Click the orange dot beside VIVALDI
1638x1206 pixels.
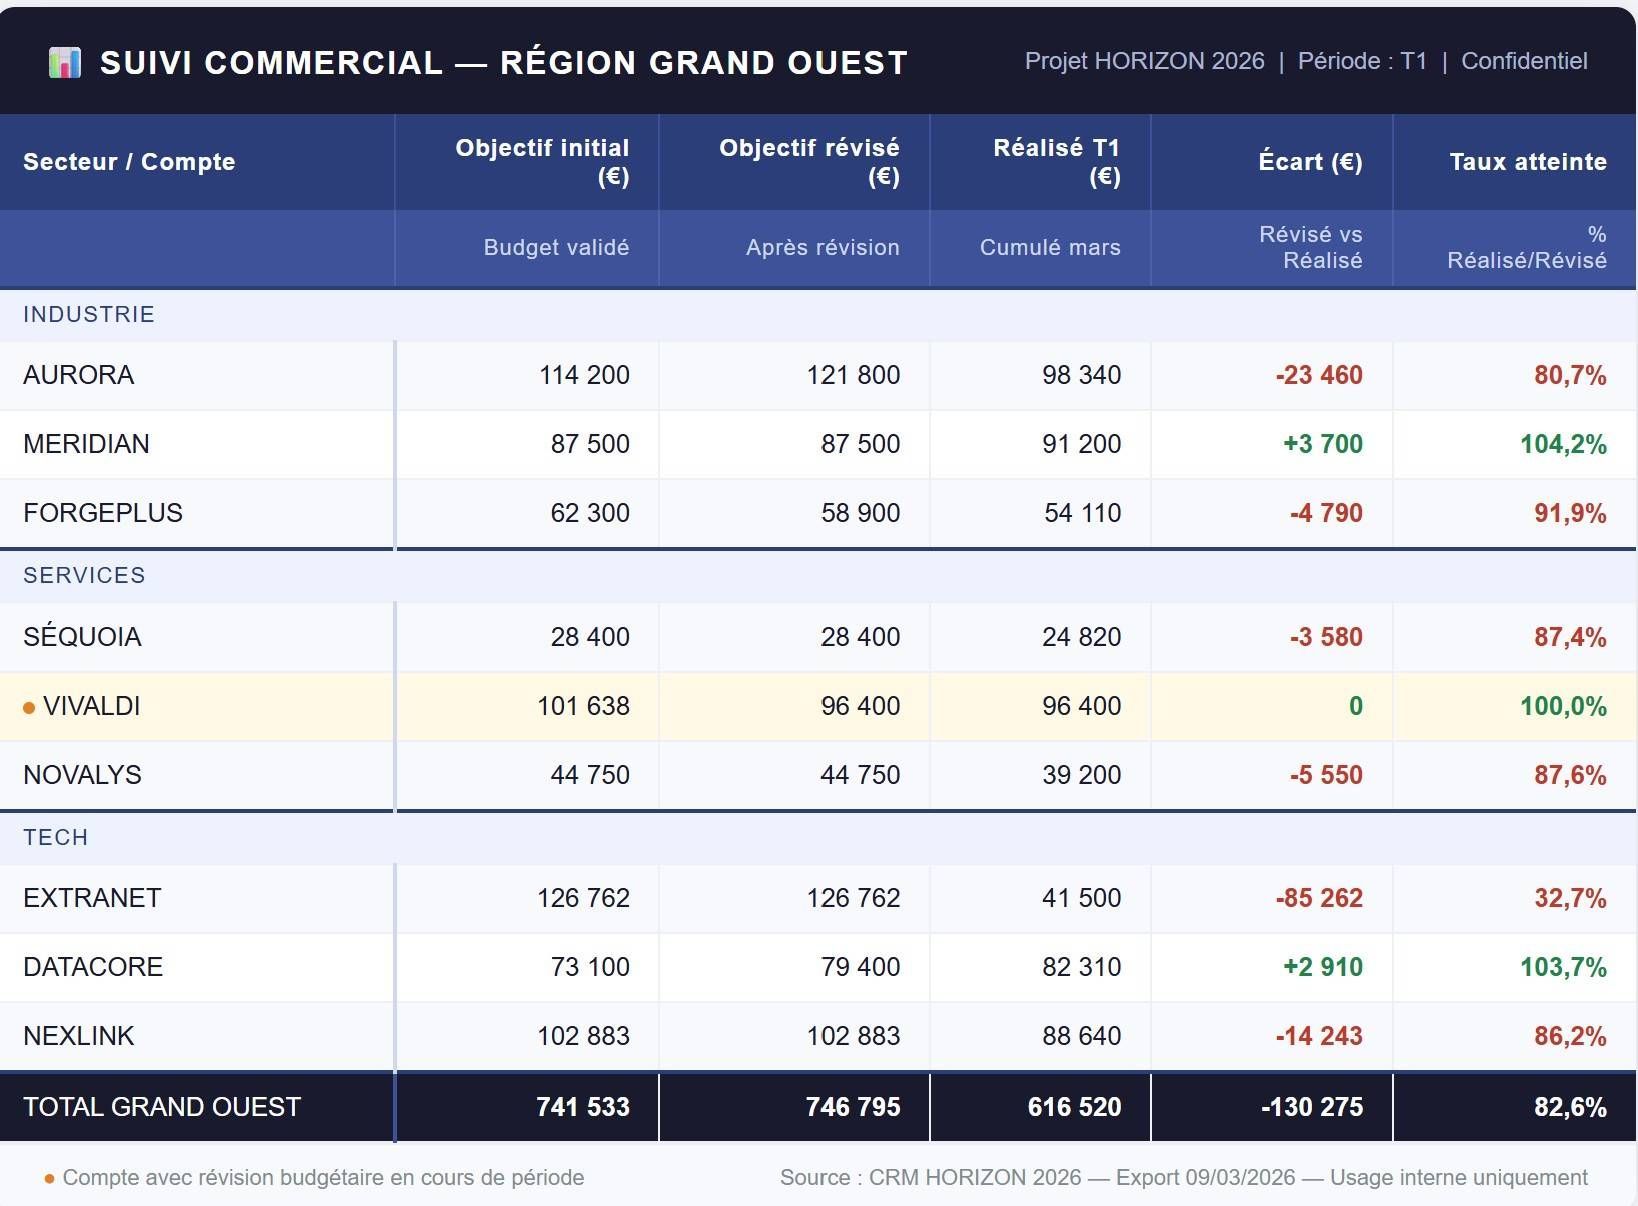pyautogui.click(x=29, y=708)
